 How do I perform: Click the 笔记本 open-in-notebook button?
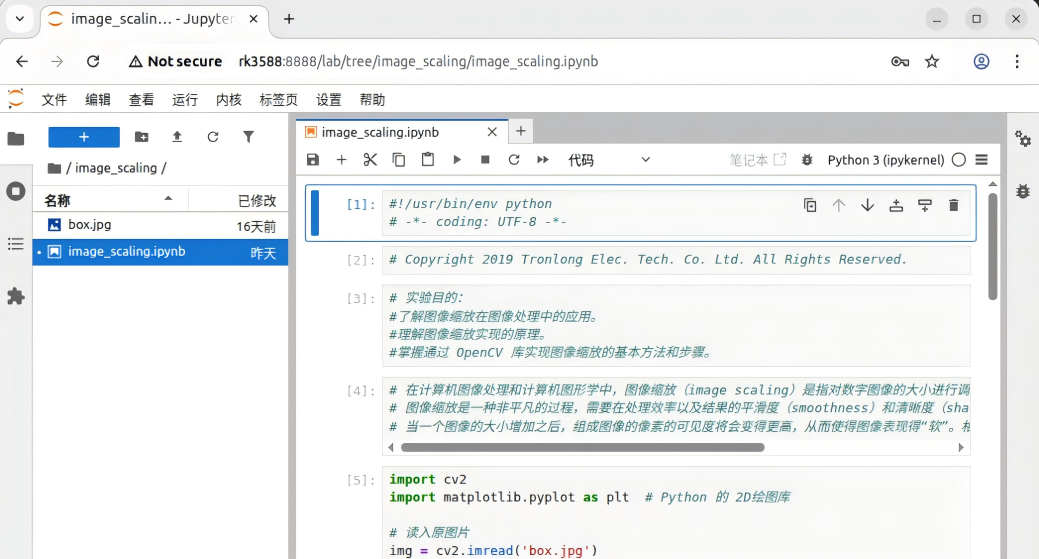tap(757, 160)
